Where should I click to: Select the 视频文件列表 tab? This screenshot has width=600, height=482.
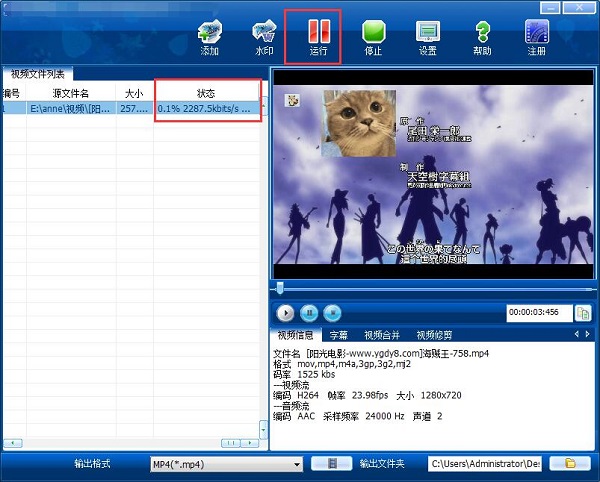tap(38, 74)
